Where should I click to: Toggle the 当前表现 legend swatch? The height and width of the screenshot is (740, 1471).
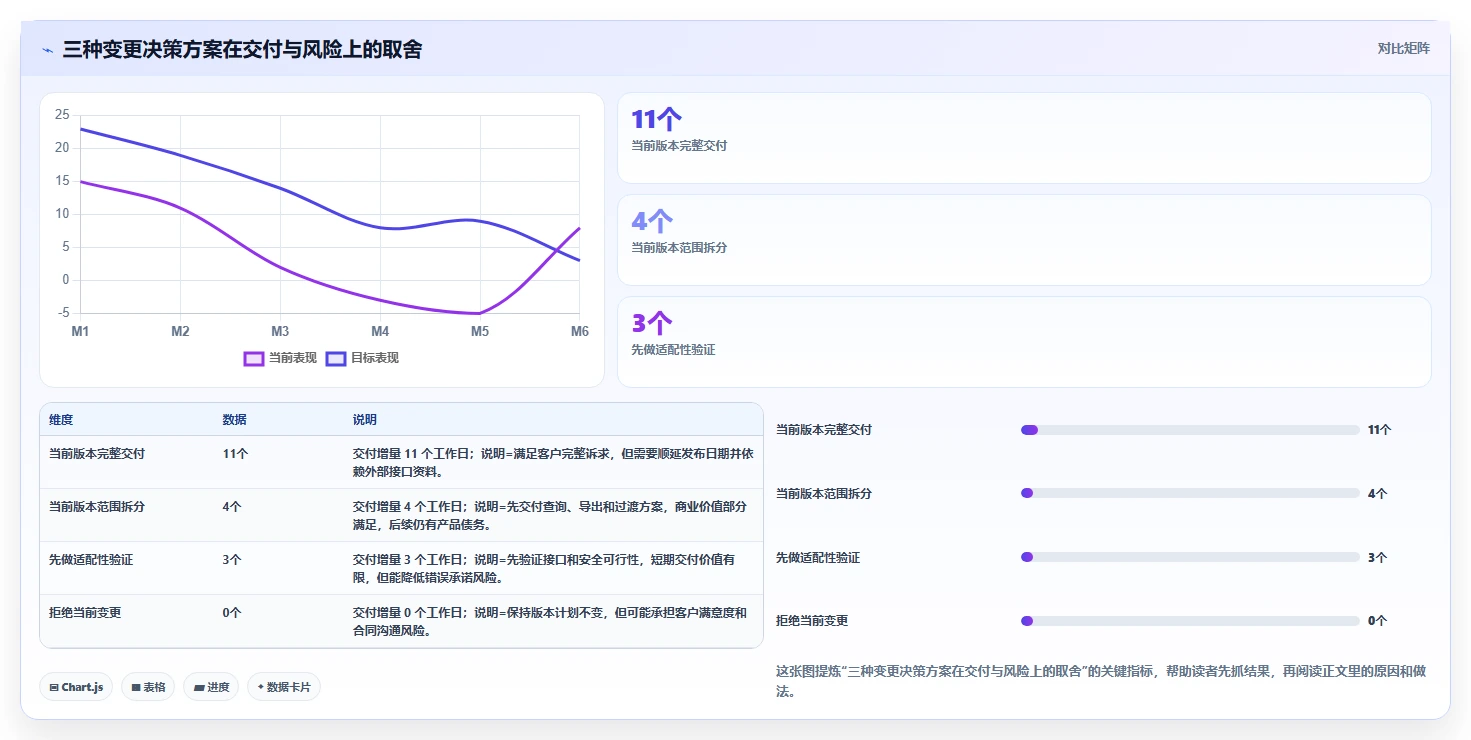pos(254,358)
